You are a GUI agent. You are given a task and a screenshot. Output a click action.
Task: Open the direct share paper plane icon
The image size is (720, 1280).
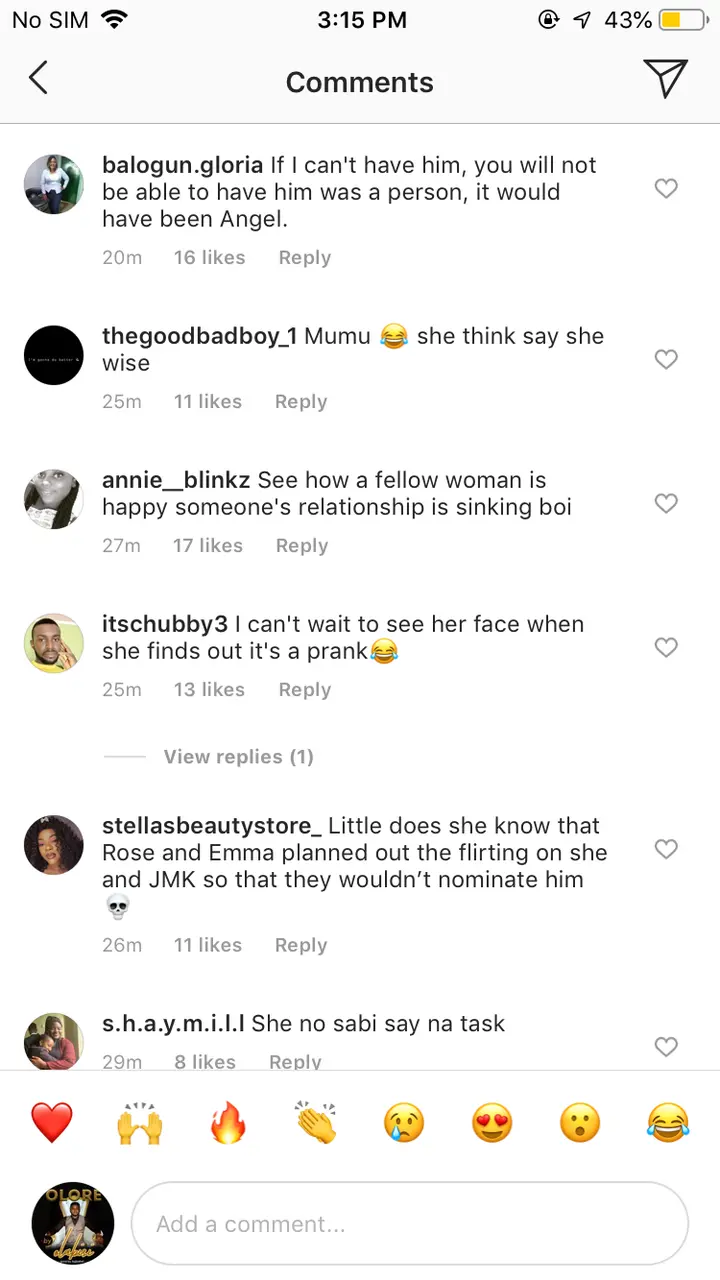coord(665,78)
